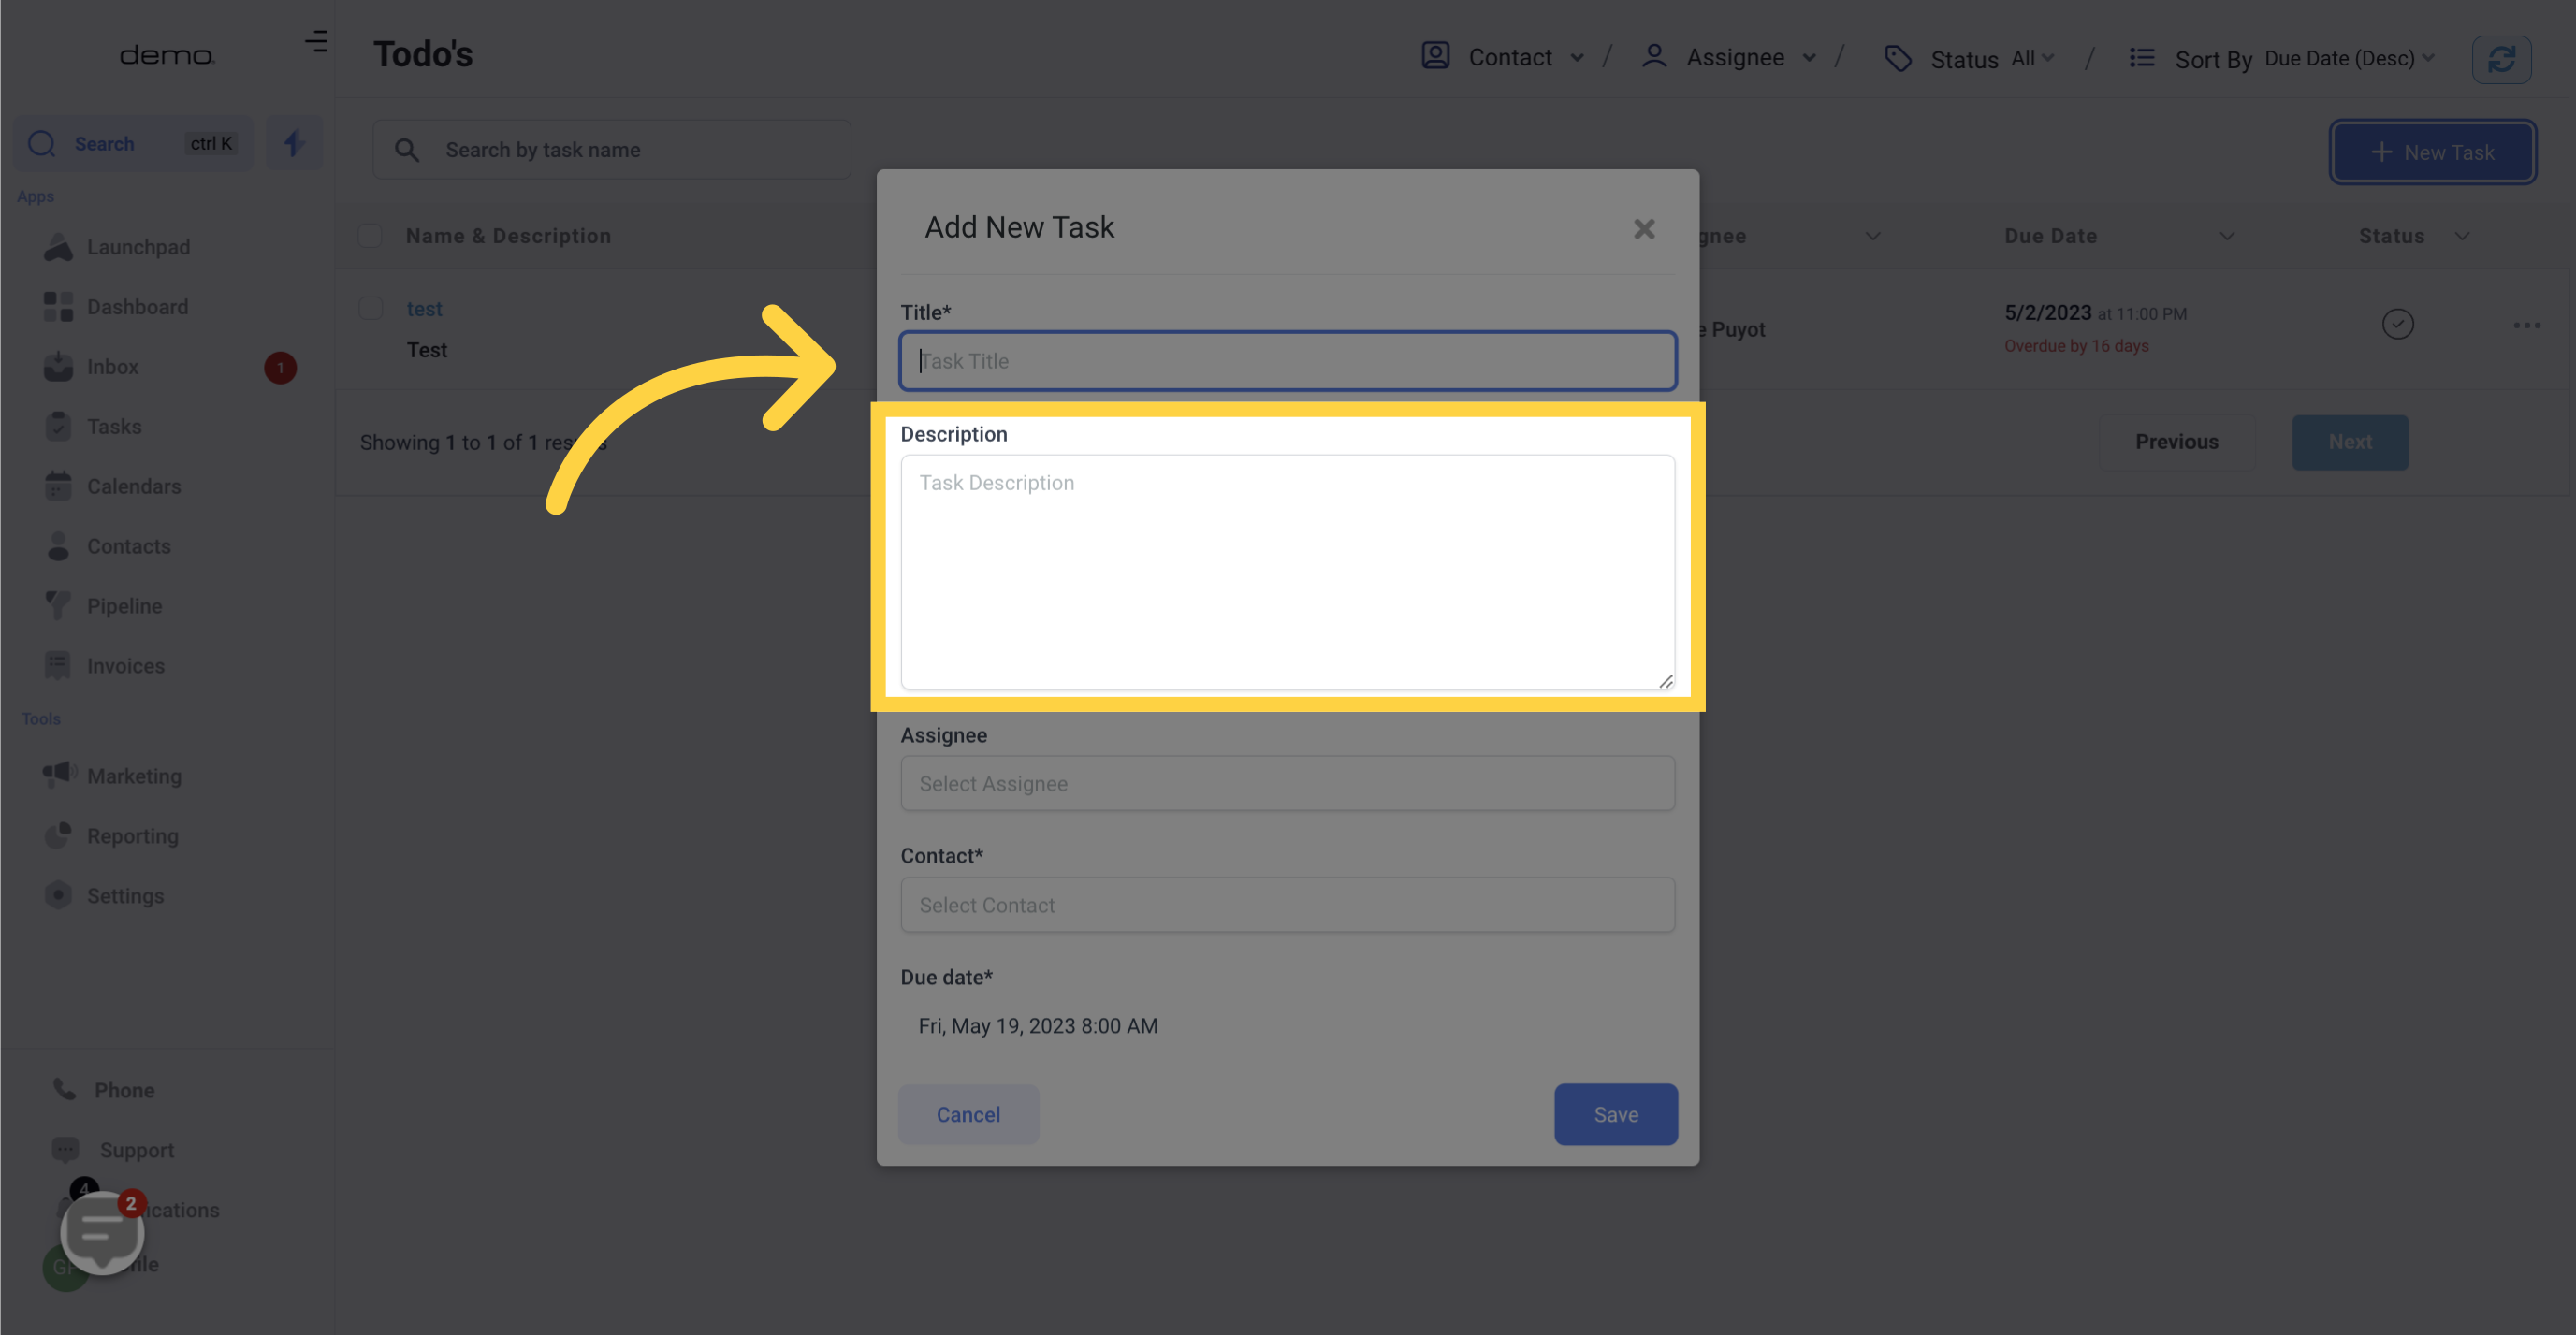Click the Phone handset icon
This screenshot has width=2576, height=1335.
64,1090
